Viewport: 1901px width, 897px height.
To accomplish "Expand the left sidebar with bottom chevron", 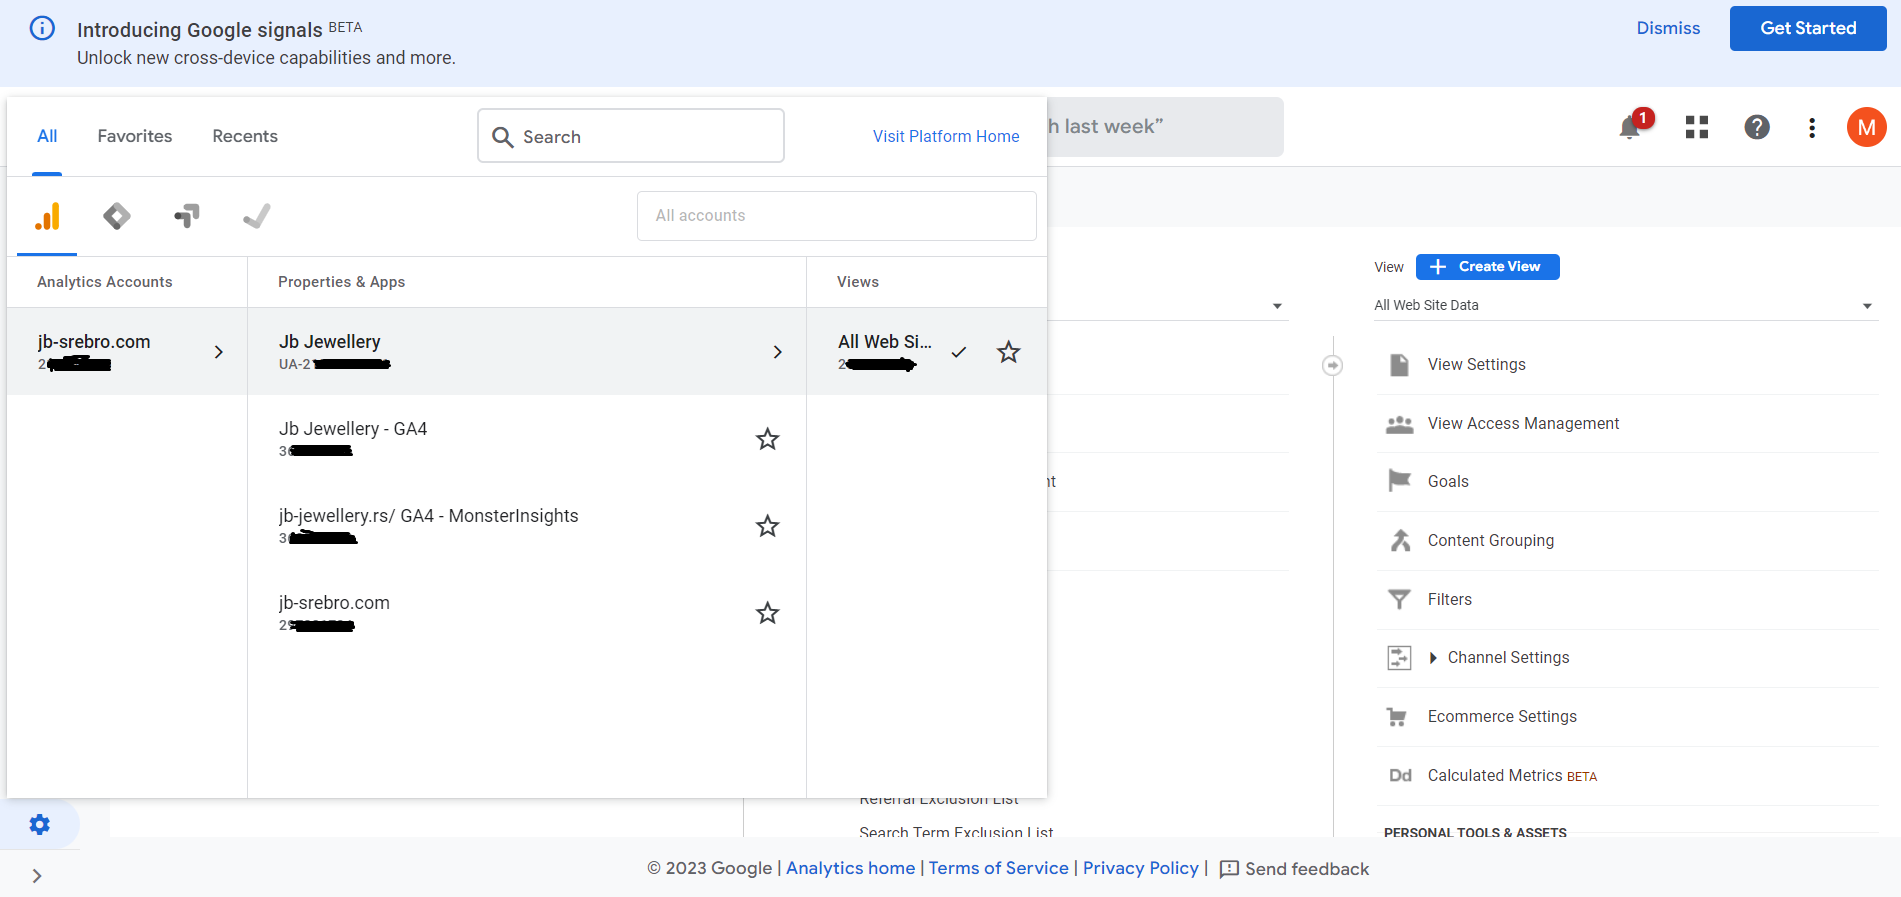I will point(37,876).
